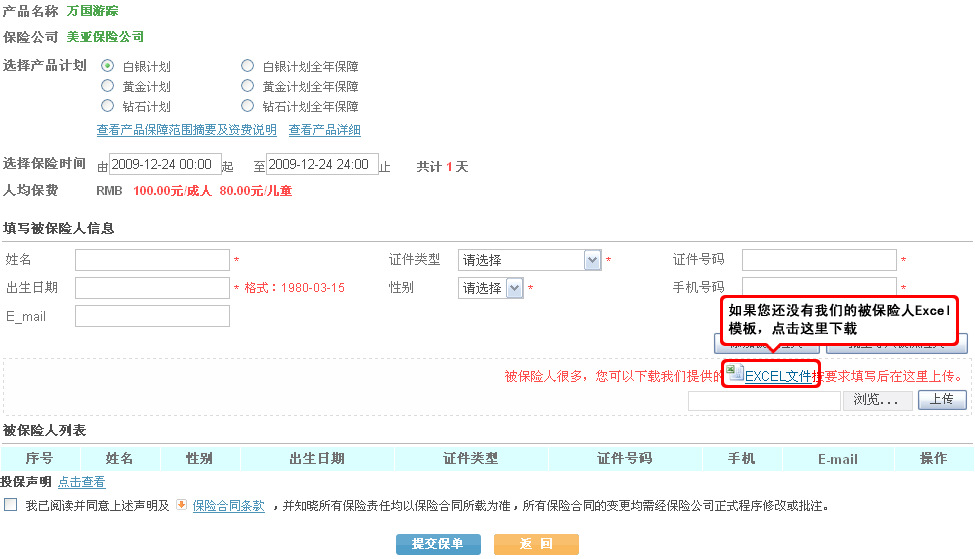
Task: Open the 保险合同条款 link
Action: pos(229,506)
